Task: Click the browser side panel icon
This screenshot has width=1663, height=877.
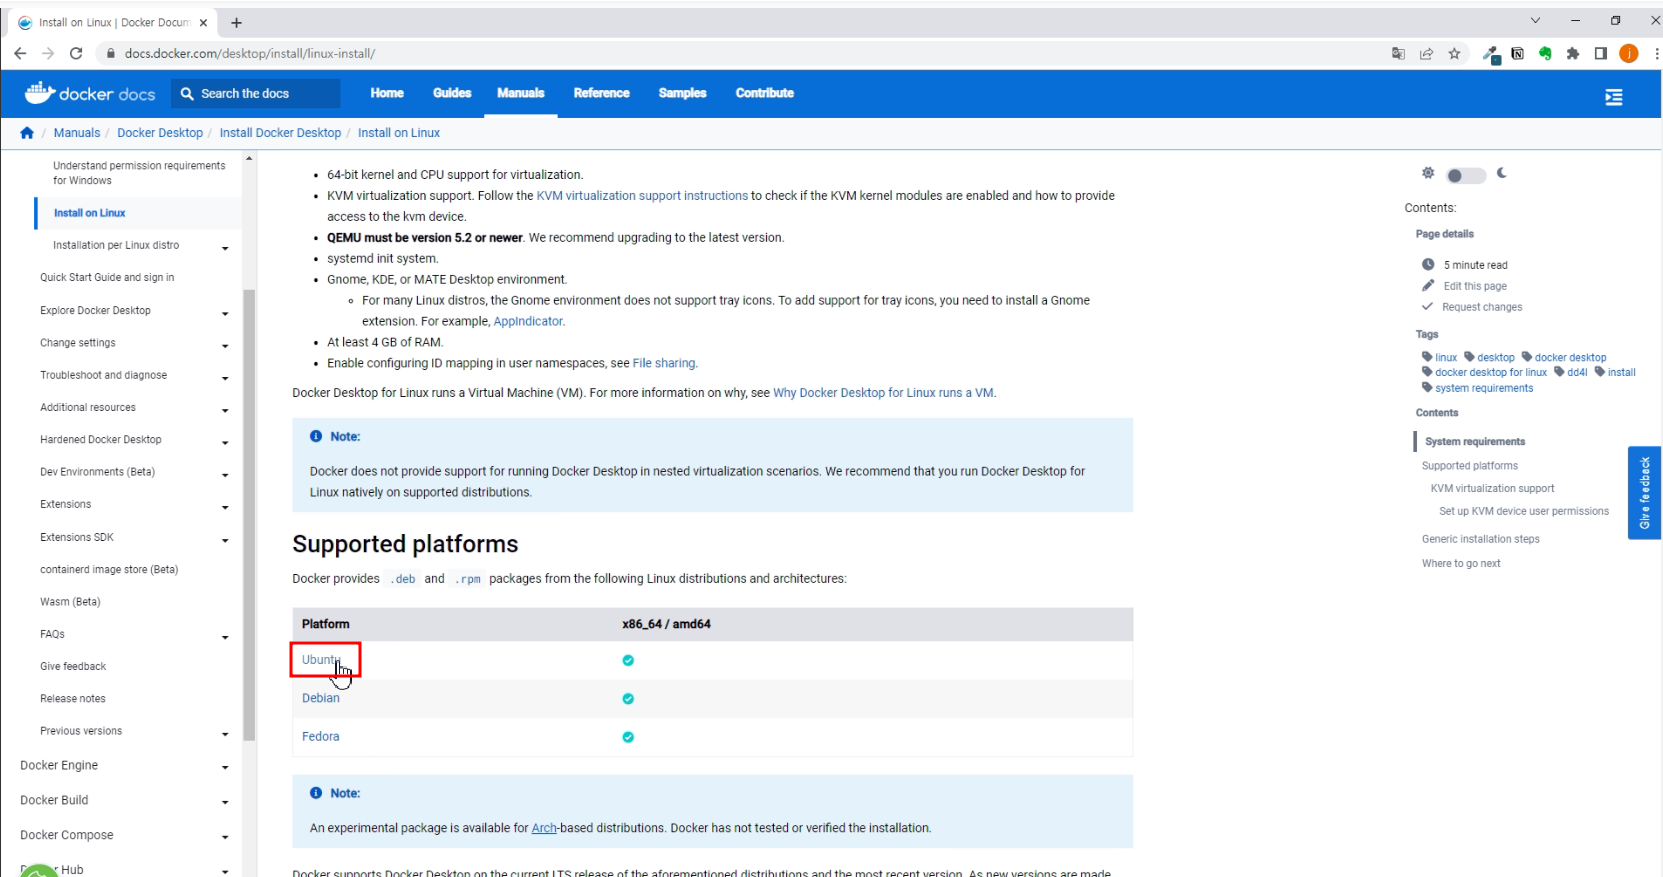Action: pos(1601,53)
